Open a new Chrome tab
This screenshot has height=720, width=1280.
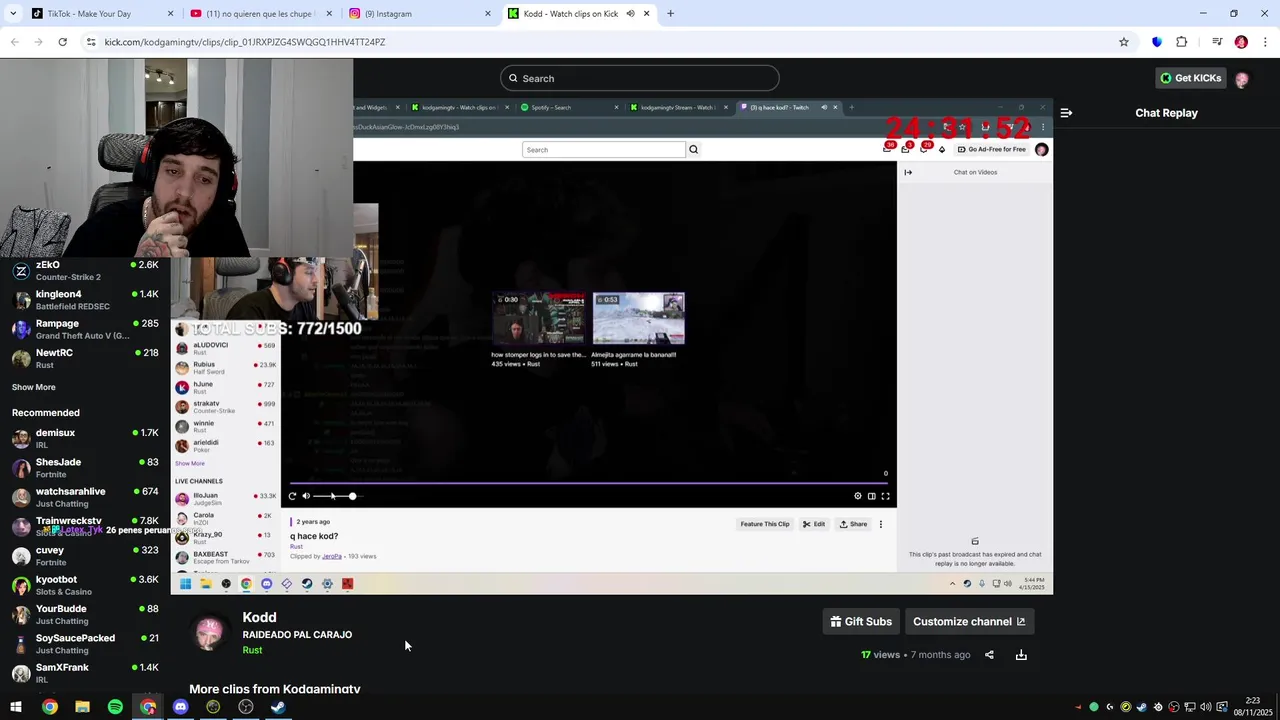pos(670,14)
